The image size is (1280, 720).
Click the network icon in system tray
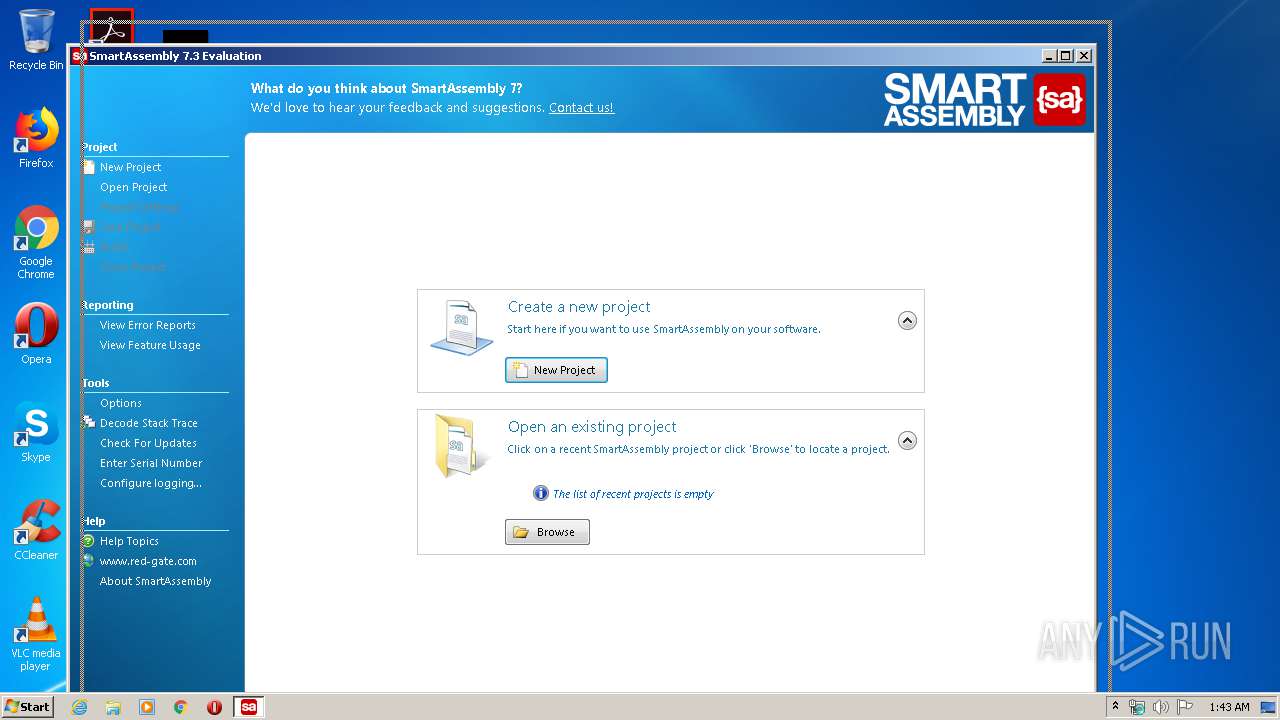point(1137,707)
